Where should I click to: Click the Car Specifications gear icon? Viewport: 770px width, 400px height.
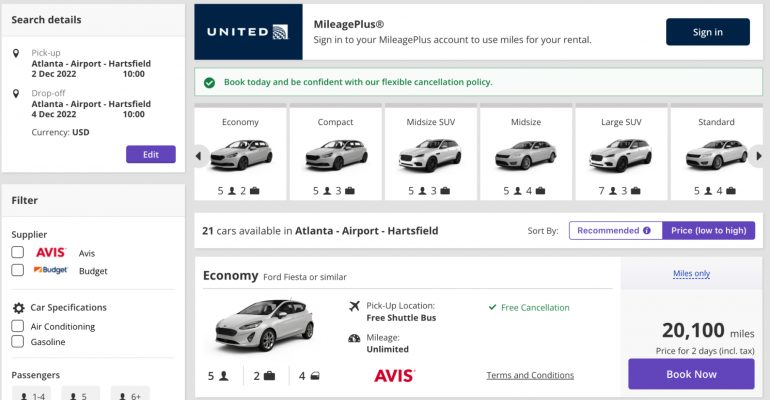[18, 308]
